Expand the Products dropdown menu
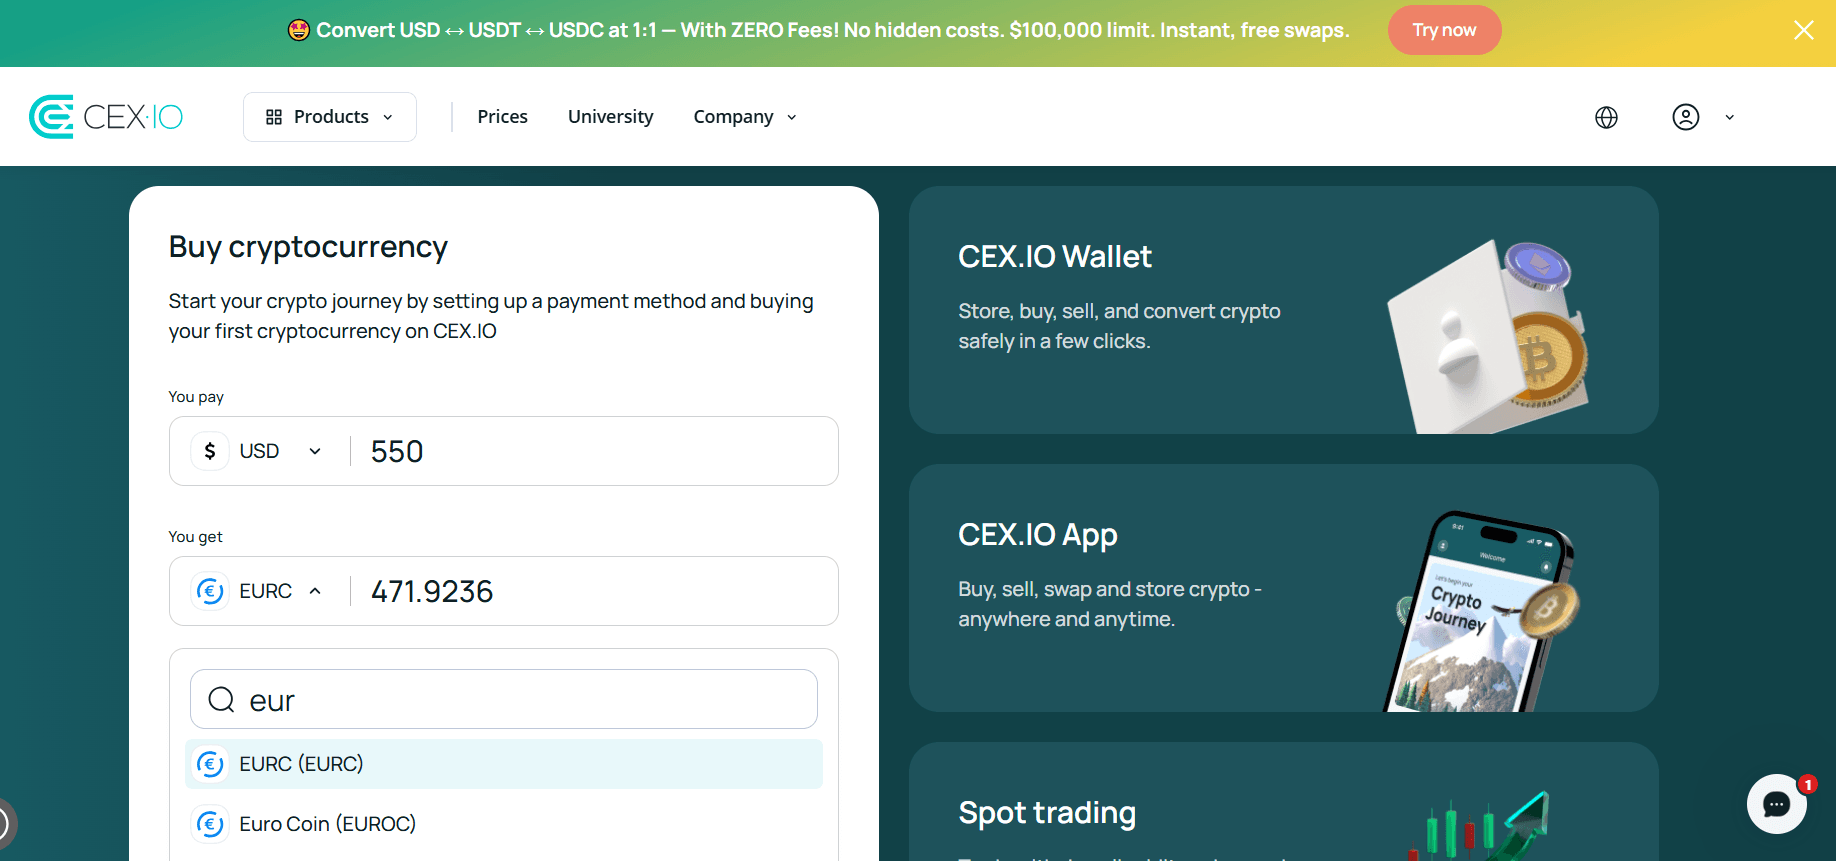This screenshot has height=861, width=1836. [330, 117]
